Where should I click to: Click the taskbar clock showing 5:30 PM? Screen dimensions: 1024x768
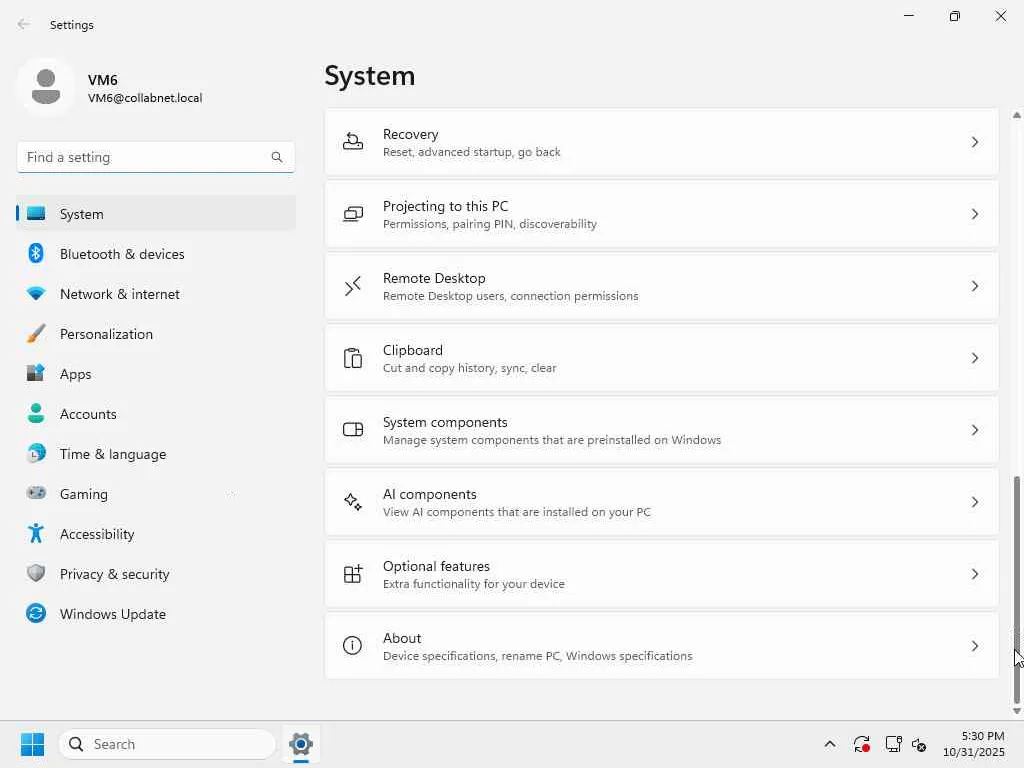(x=974, y=744)
